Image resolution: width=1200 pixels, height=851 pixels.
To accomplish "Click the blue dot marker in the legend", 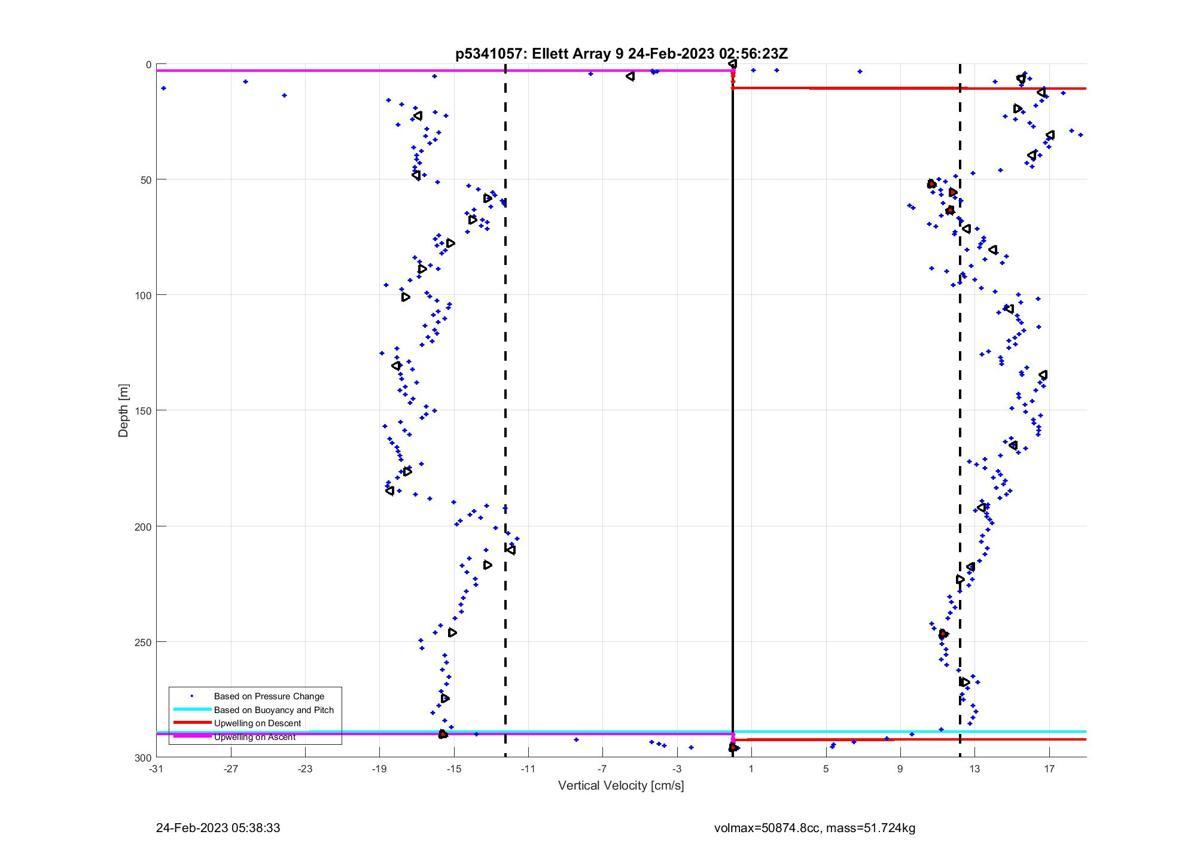I will (x=192, y=696).
